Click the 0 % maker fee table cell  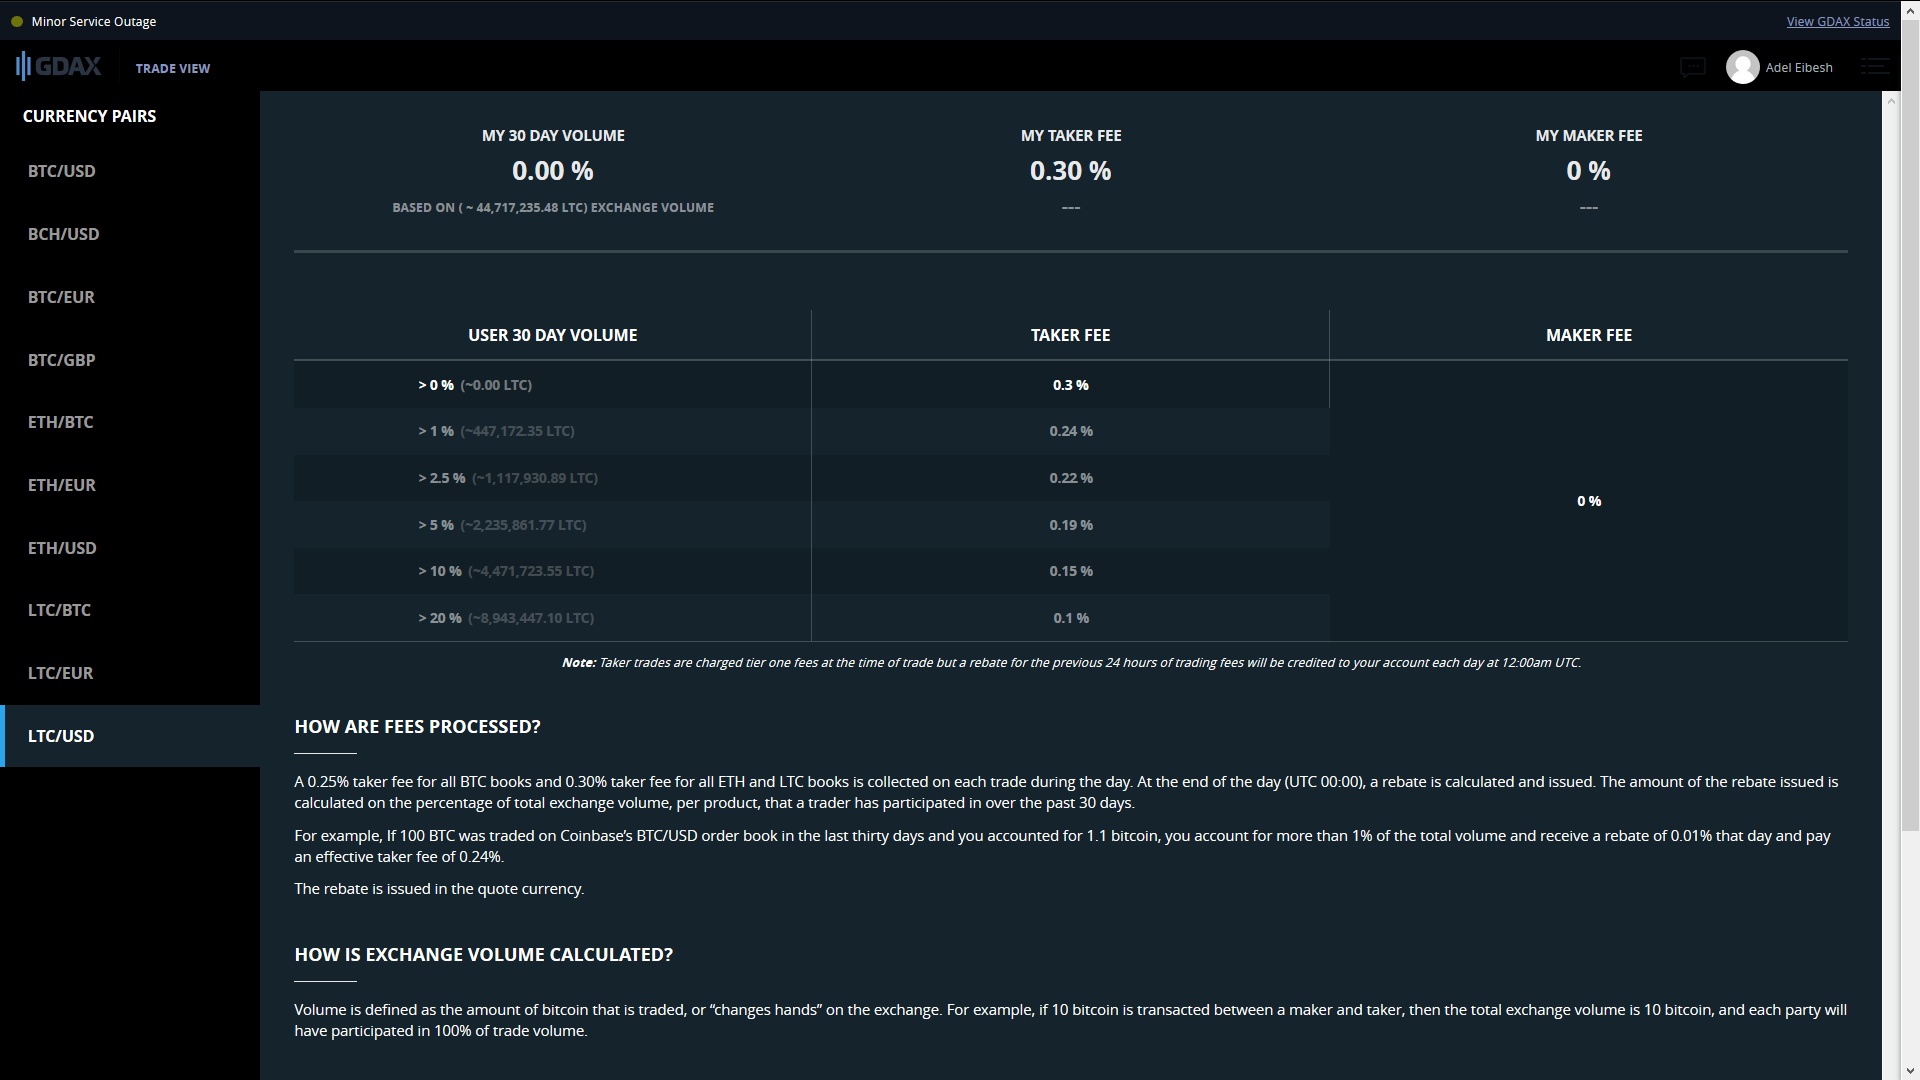tap(1589, 501)
